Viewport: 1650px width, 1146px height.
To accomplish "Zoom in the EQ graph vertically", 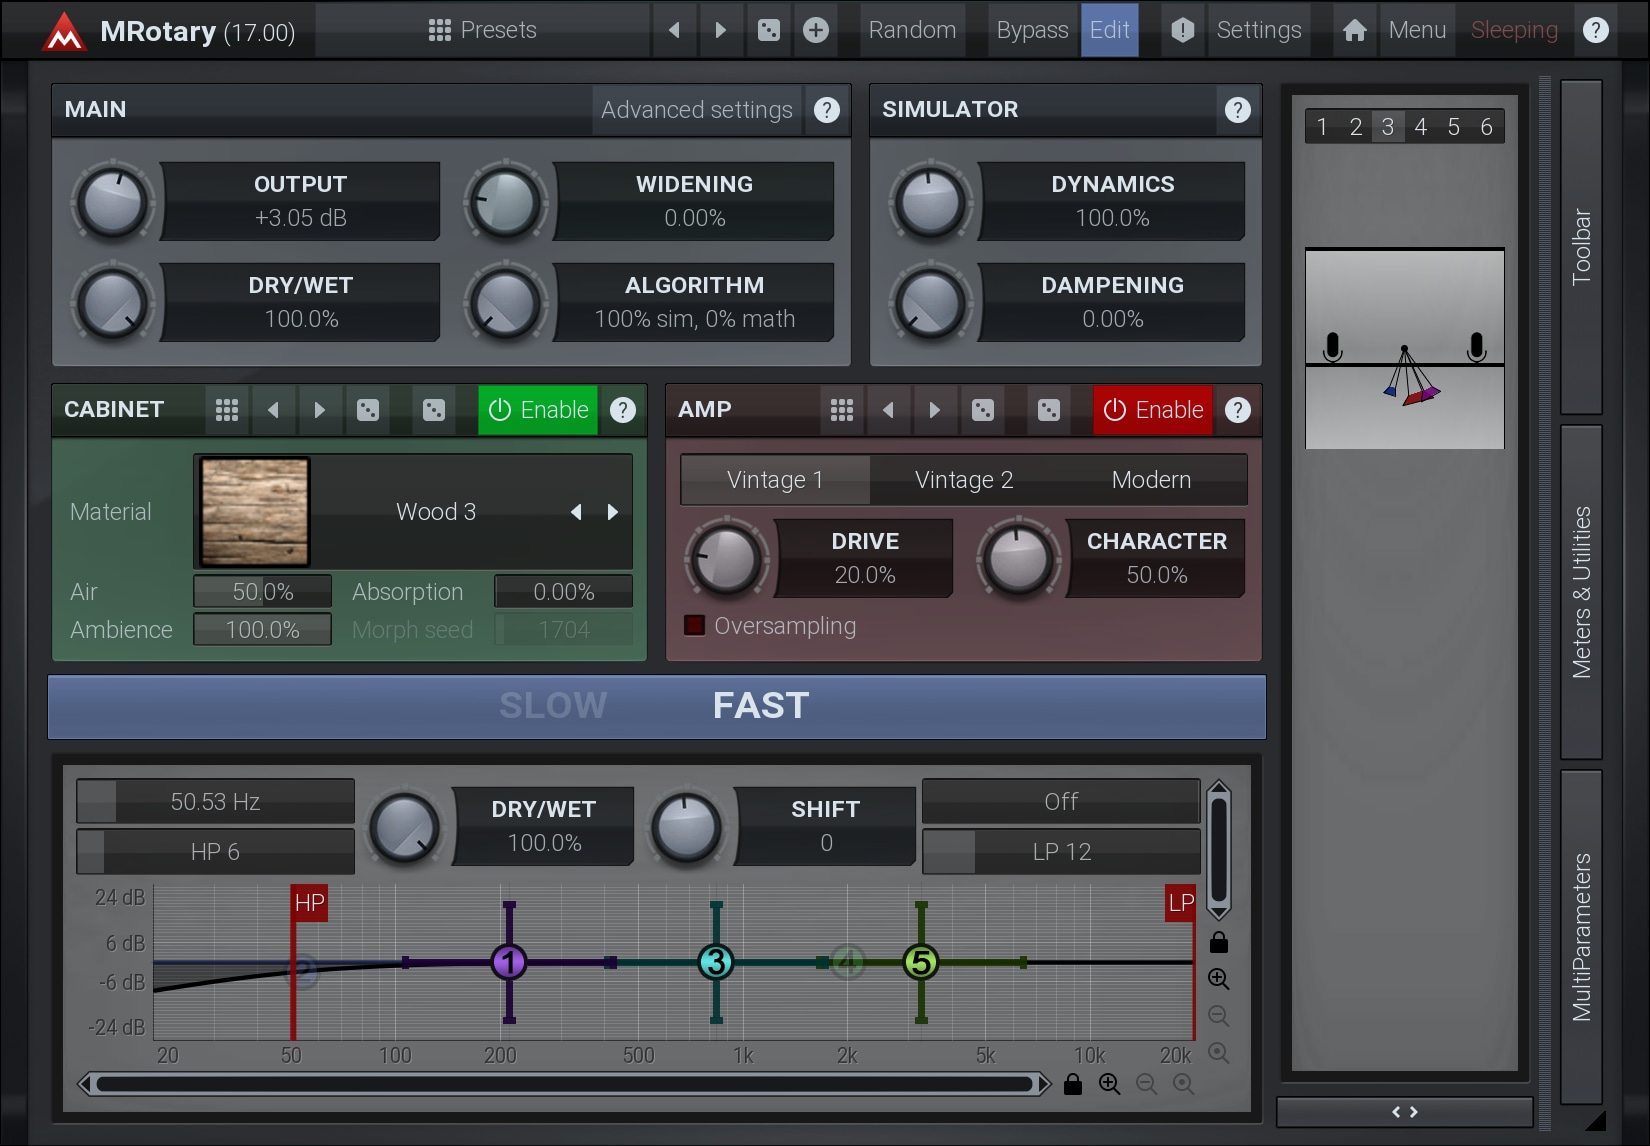I will pos(1218,979).
